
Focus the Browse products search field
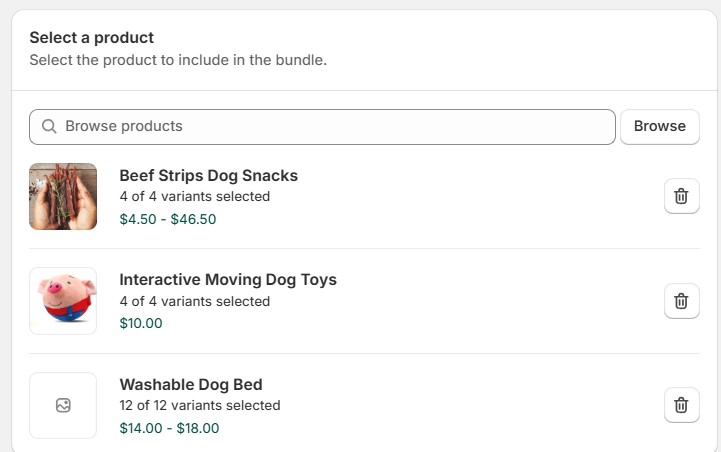point(330,127)
